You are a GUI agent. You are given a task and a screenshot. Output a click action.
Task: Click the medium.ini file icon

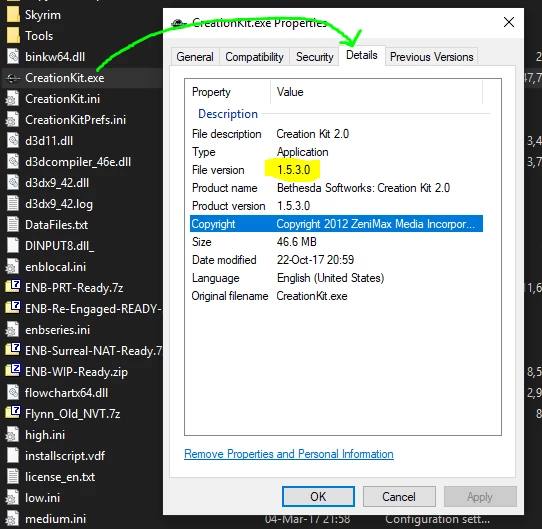point(13,519)
